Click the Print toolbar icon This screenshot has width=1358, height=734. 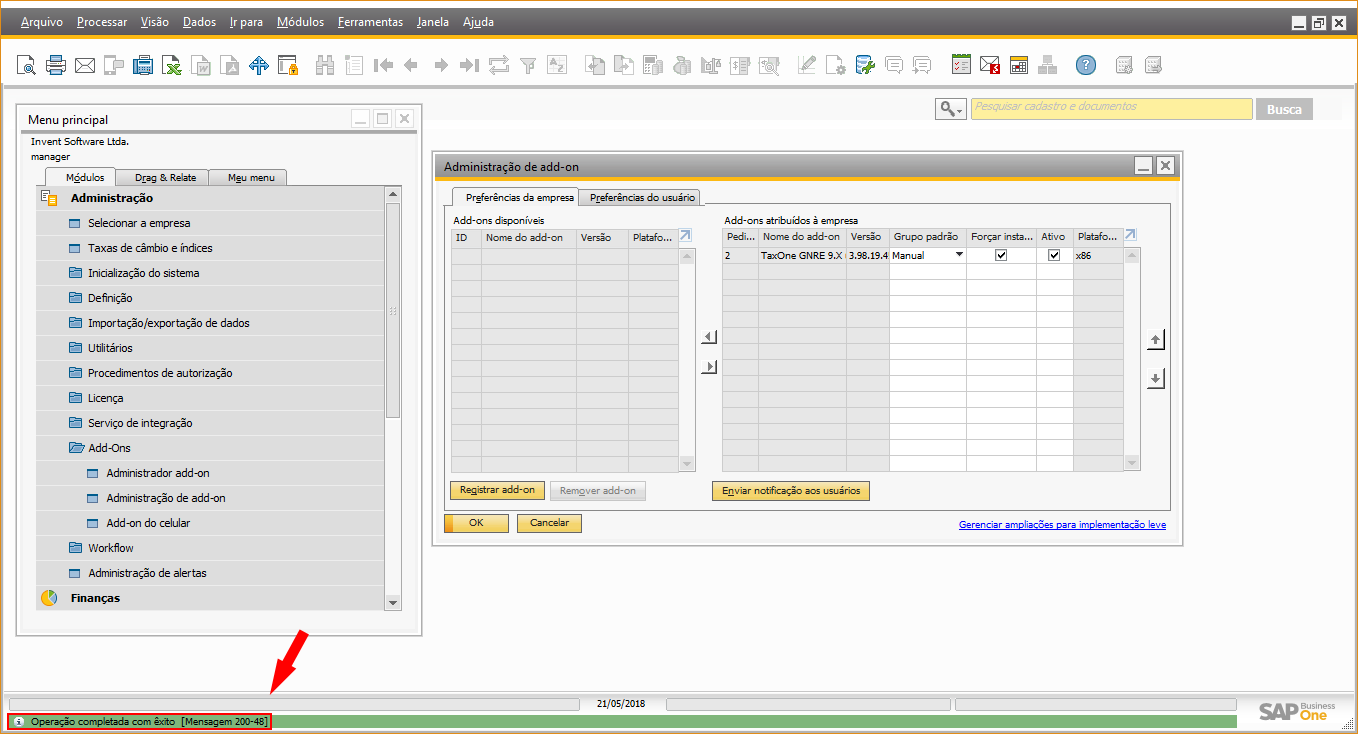click(56, 66)
